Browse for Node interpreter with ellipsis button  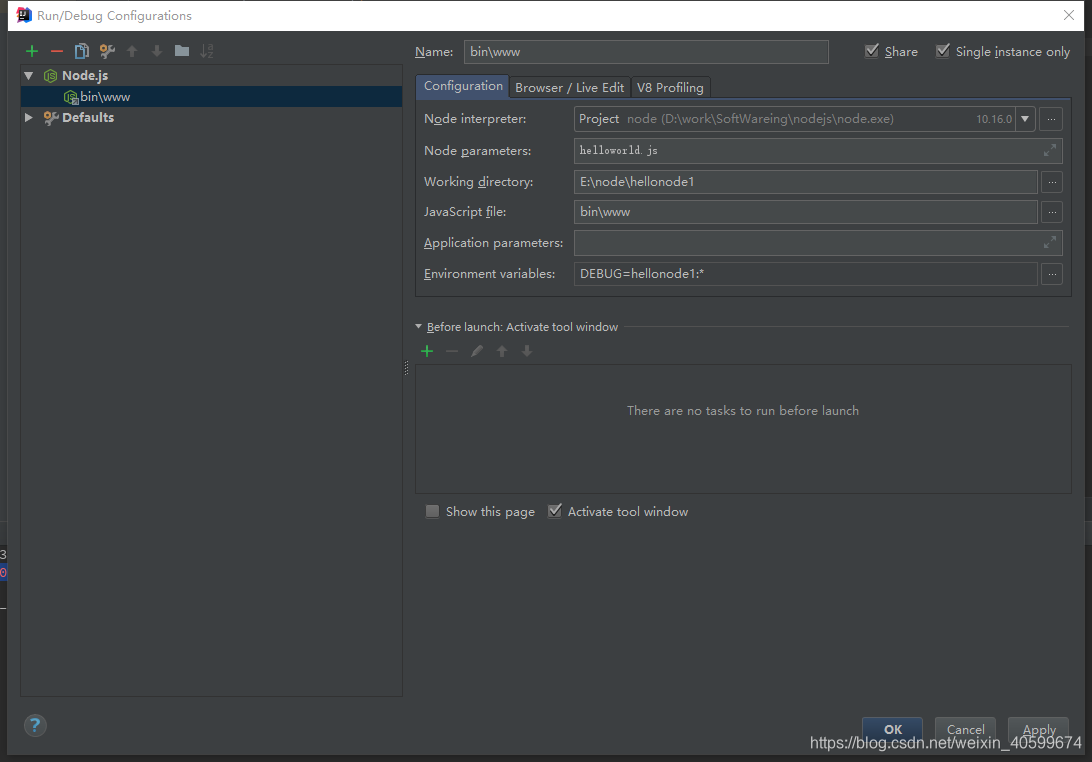pos(1051,119)
